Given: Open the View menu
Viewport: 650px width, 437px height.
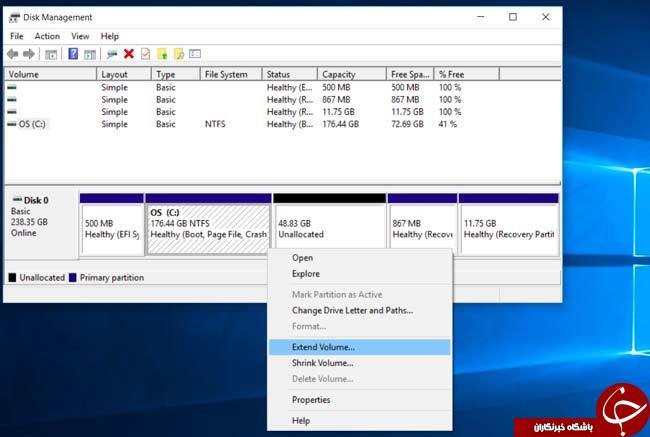Looking at the screenshot, I should pyautogui.click(x=80, y=36).
